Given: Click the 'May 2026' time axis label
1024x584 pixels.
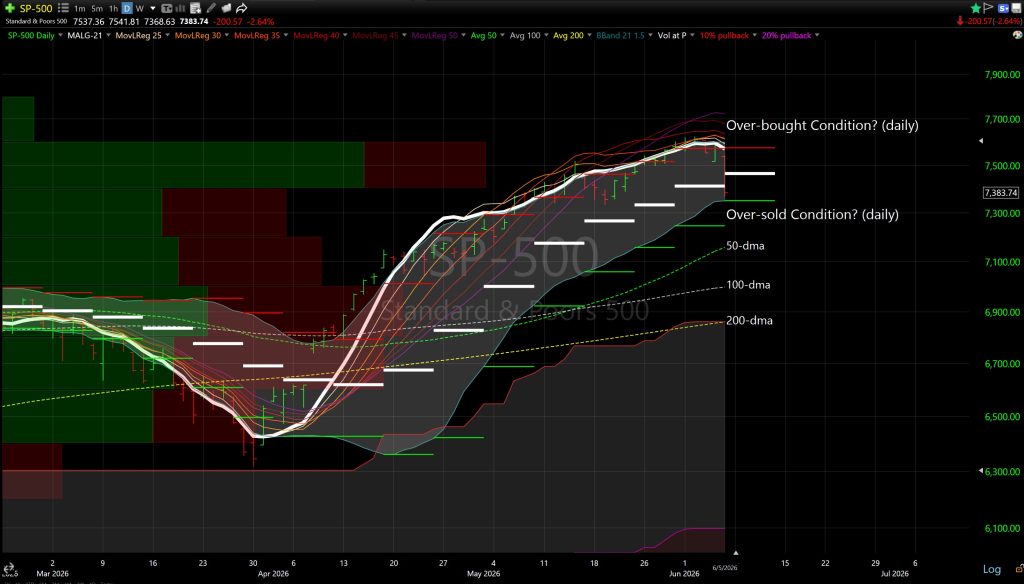Looking at the screenshot, I should [483, 574].
